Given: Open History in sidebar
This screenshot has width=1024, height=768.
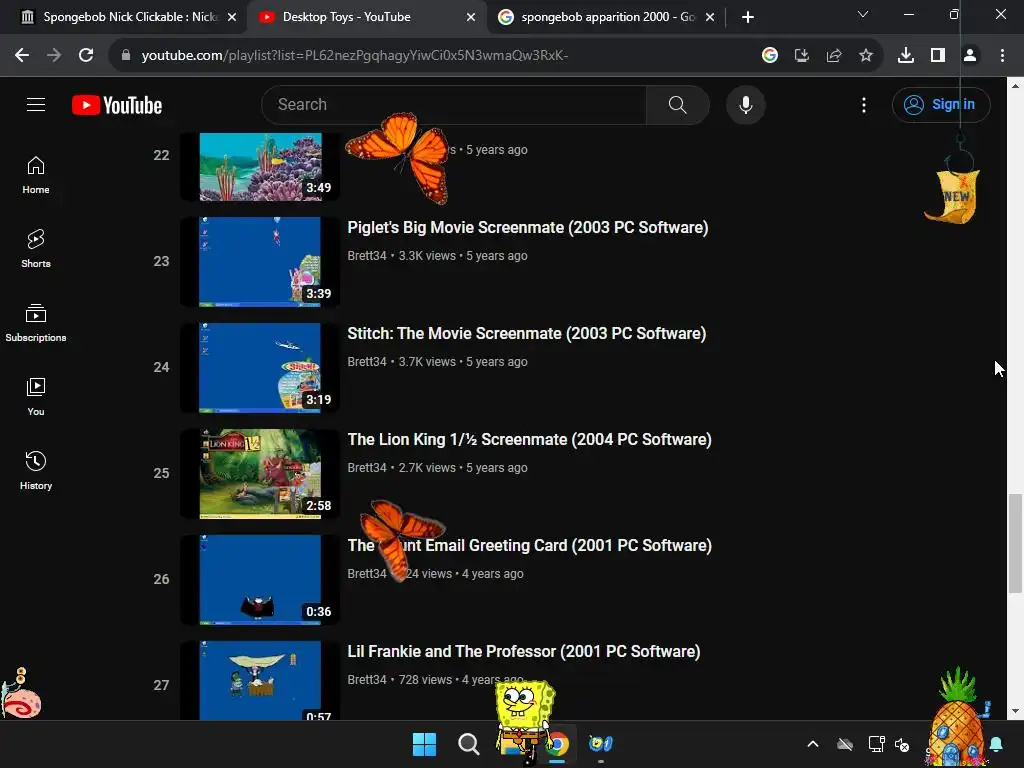Looking at the screenshot, I should coord(36,470).
